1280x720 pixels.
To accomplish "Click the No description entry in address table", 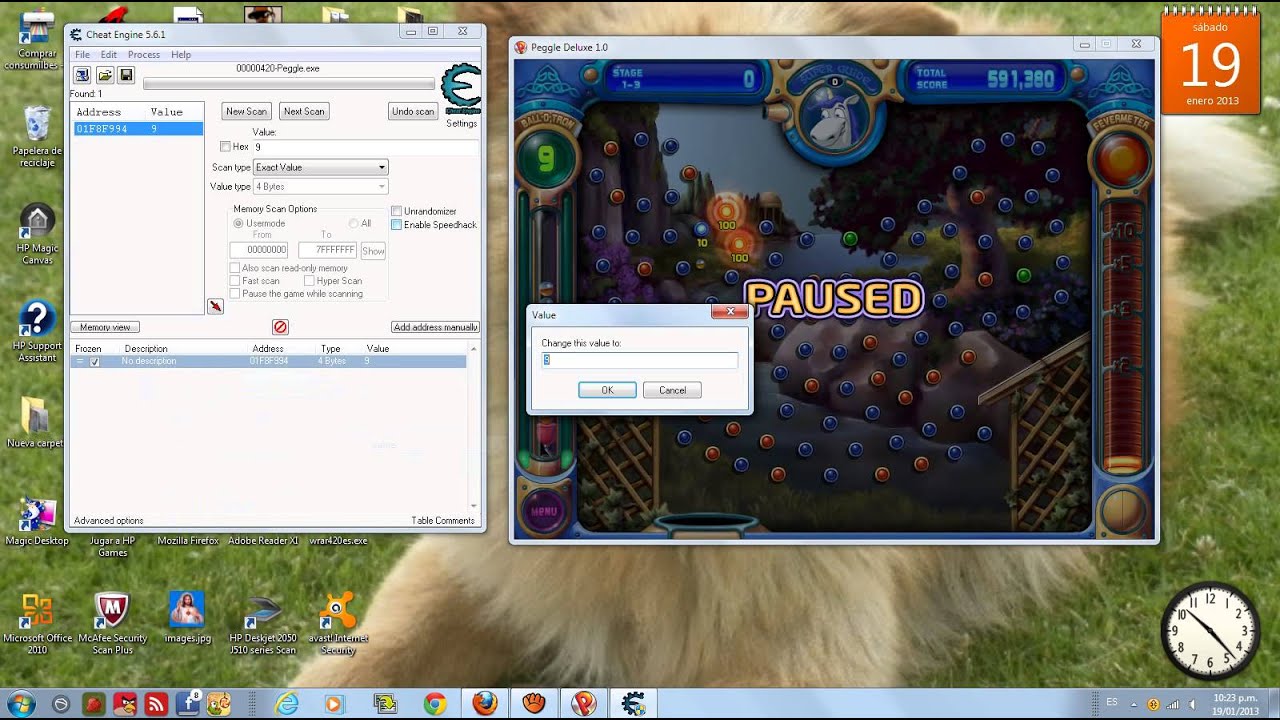I will [148, 361].
